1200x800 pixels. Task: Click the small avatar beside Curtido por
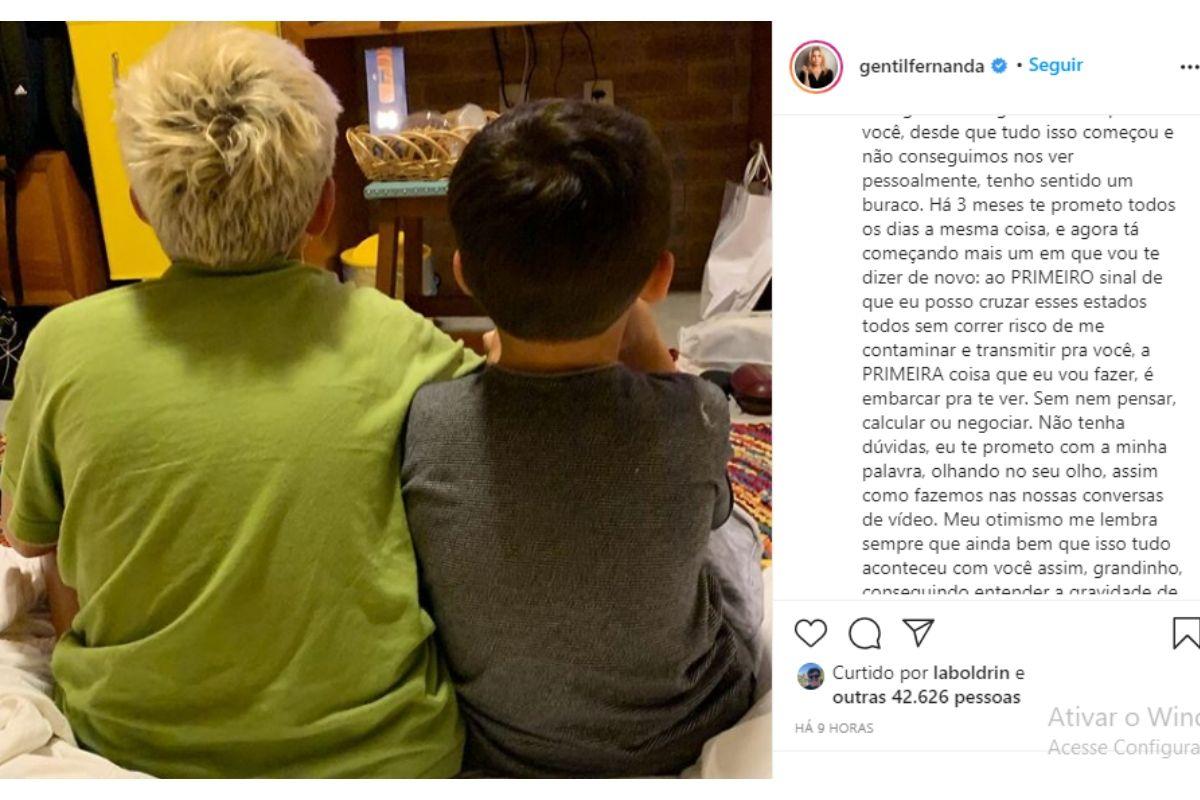coord(810,676)
